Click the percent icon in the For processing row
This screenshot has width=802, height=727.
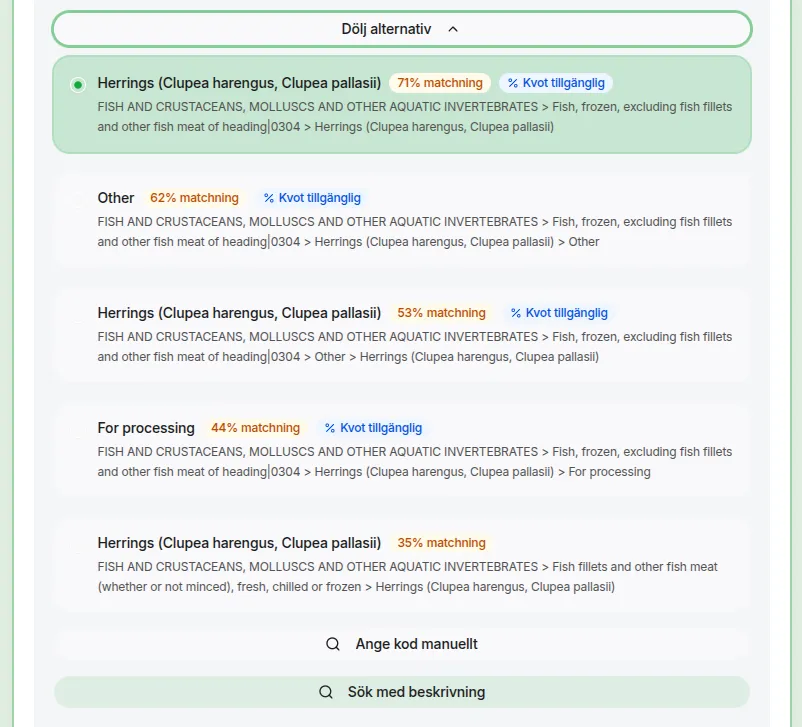tap(330, 428)
